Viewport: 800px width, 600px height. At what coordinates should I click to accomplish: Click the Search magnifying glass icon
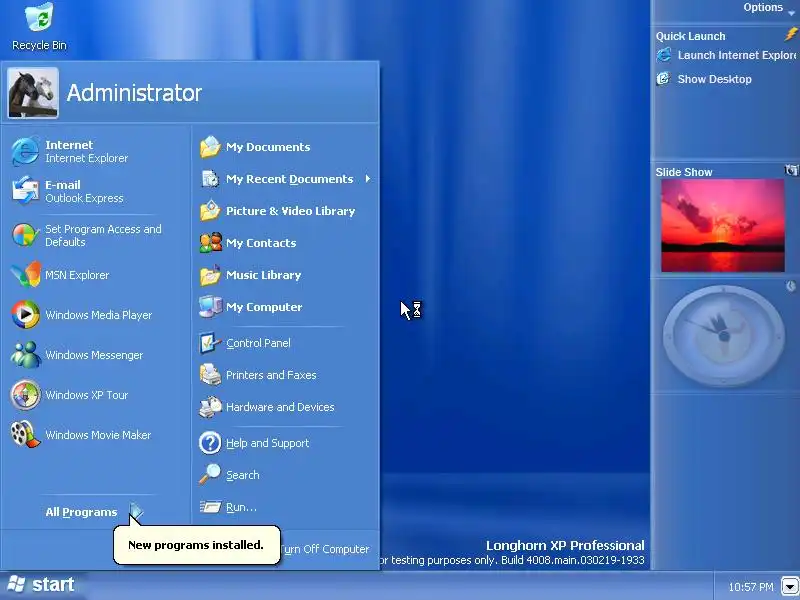[210, 474]
